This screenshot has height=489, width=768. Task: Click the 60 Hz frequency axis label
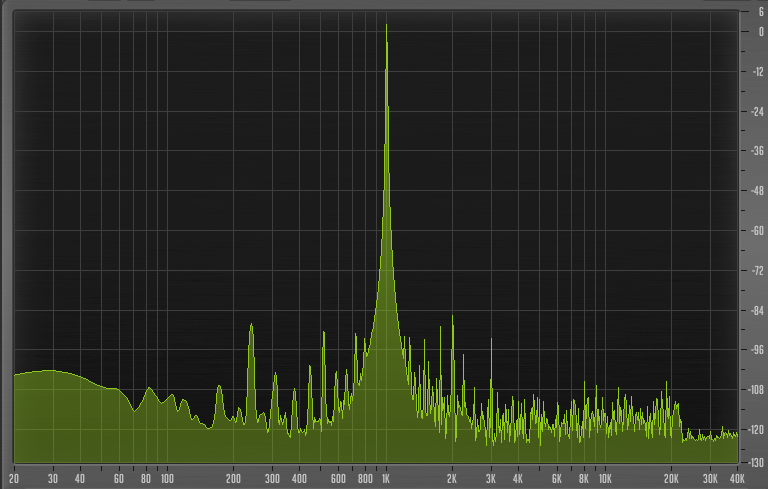point(119,479)
